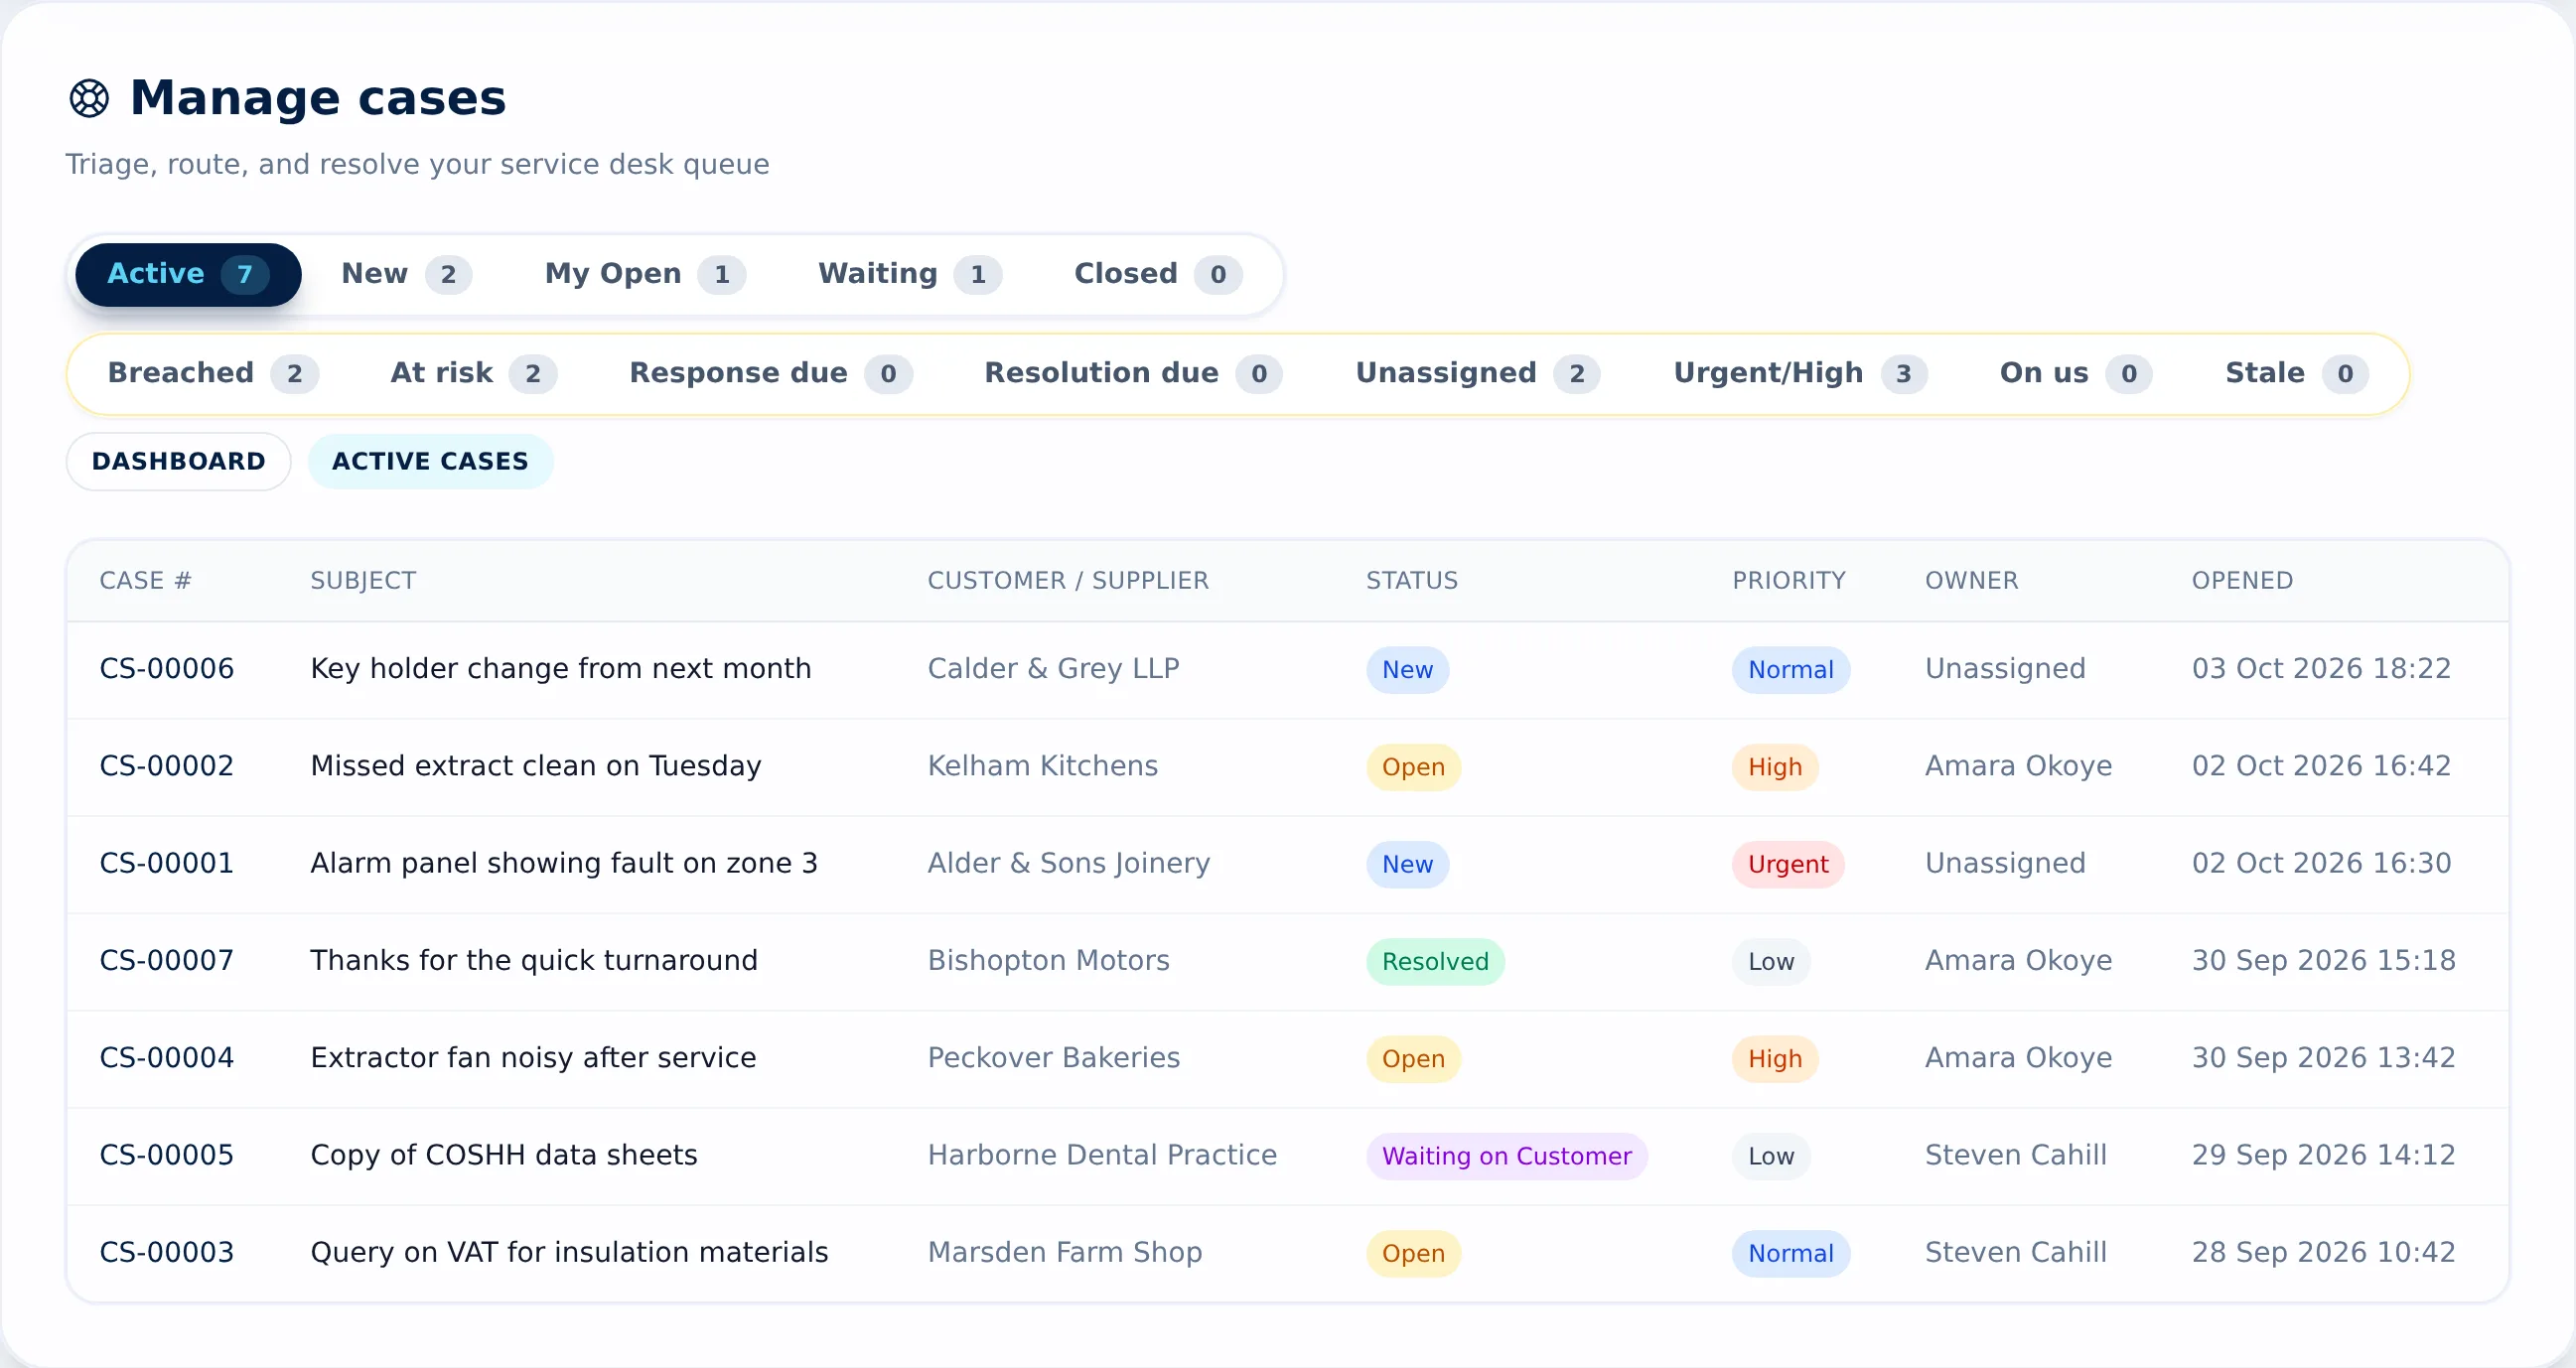Click the Resolved status badge
The height and width of the screenshot is (1368, 2576).
tap(1435, 961)
